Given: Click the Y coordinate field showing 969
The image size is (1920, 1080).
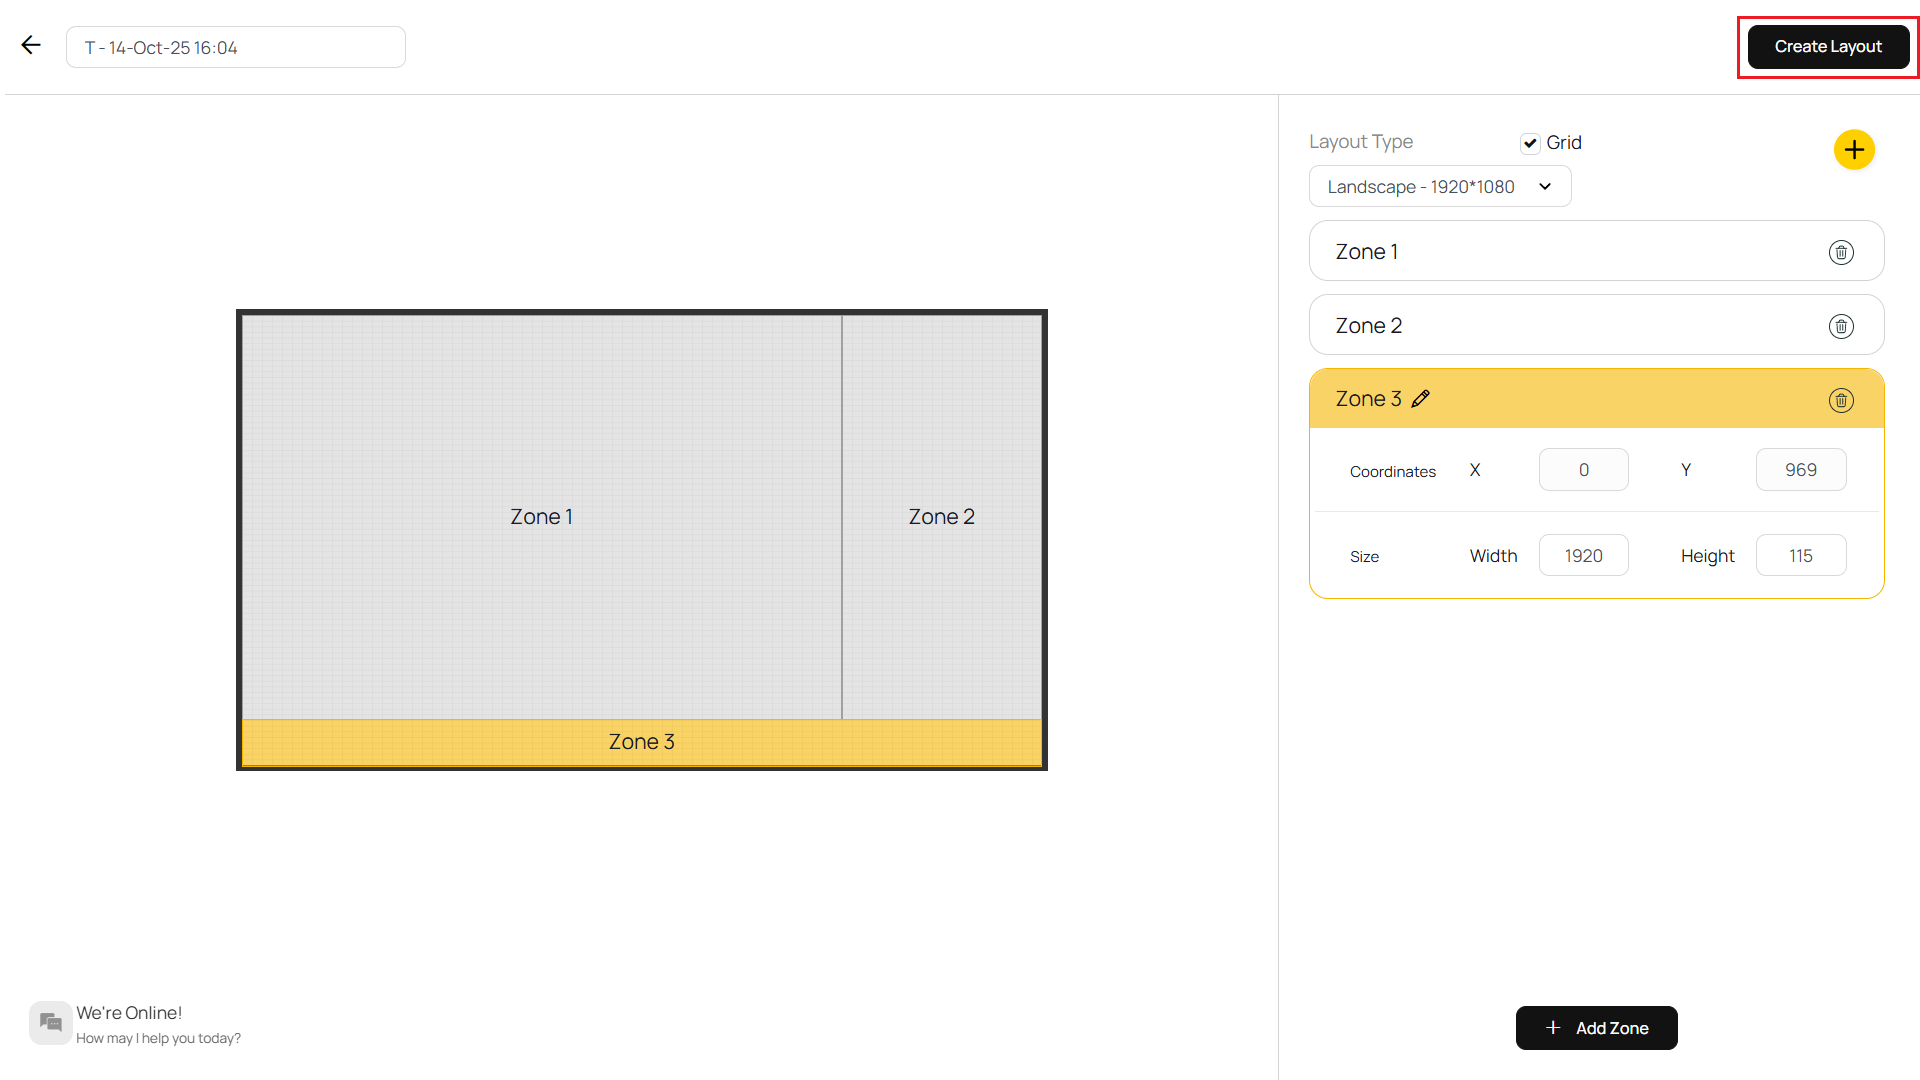Looking at the screenshot, I should pos(1801,469).
